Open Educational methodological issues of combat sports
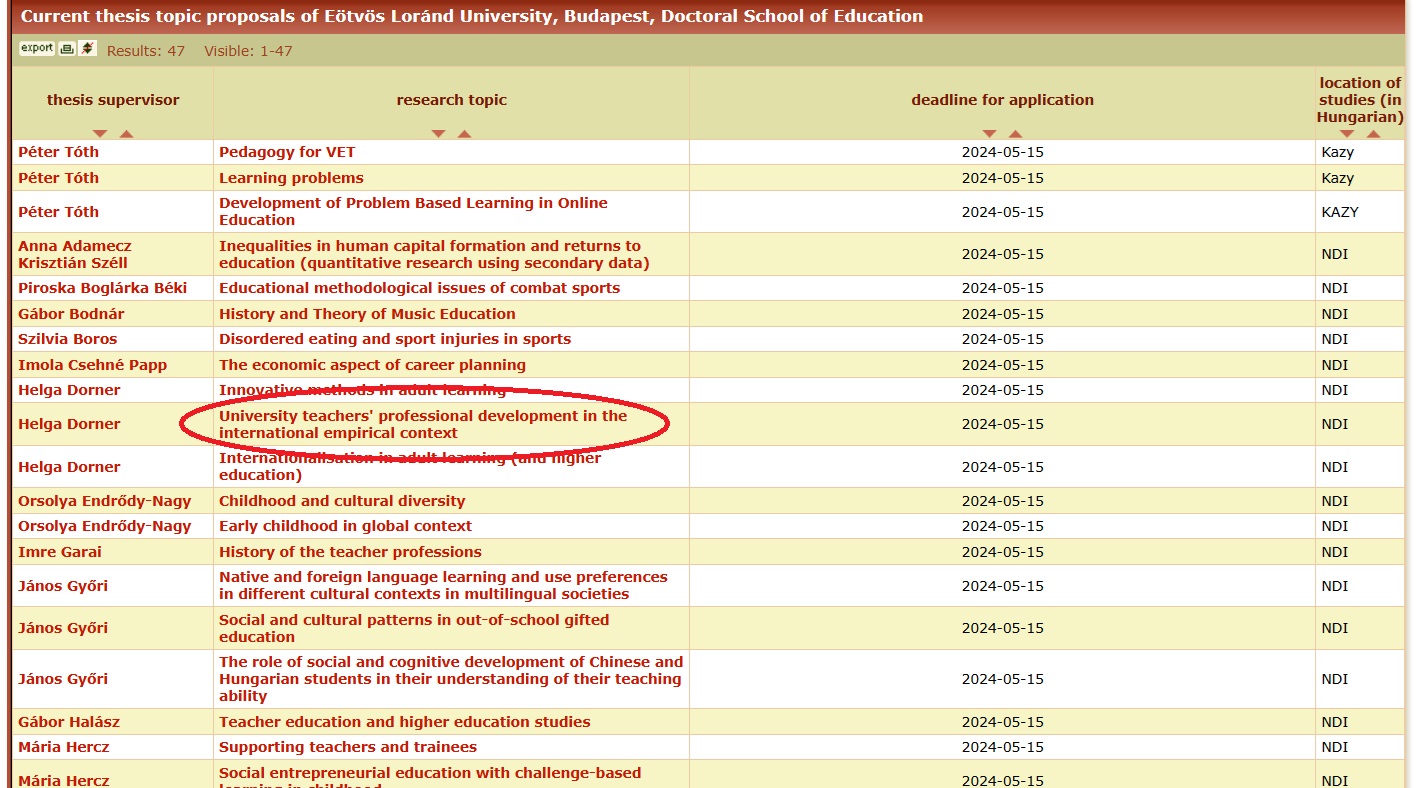Screen dimensions: 1416x788 coord(419,288)
